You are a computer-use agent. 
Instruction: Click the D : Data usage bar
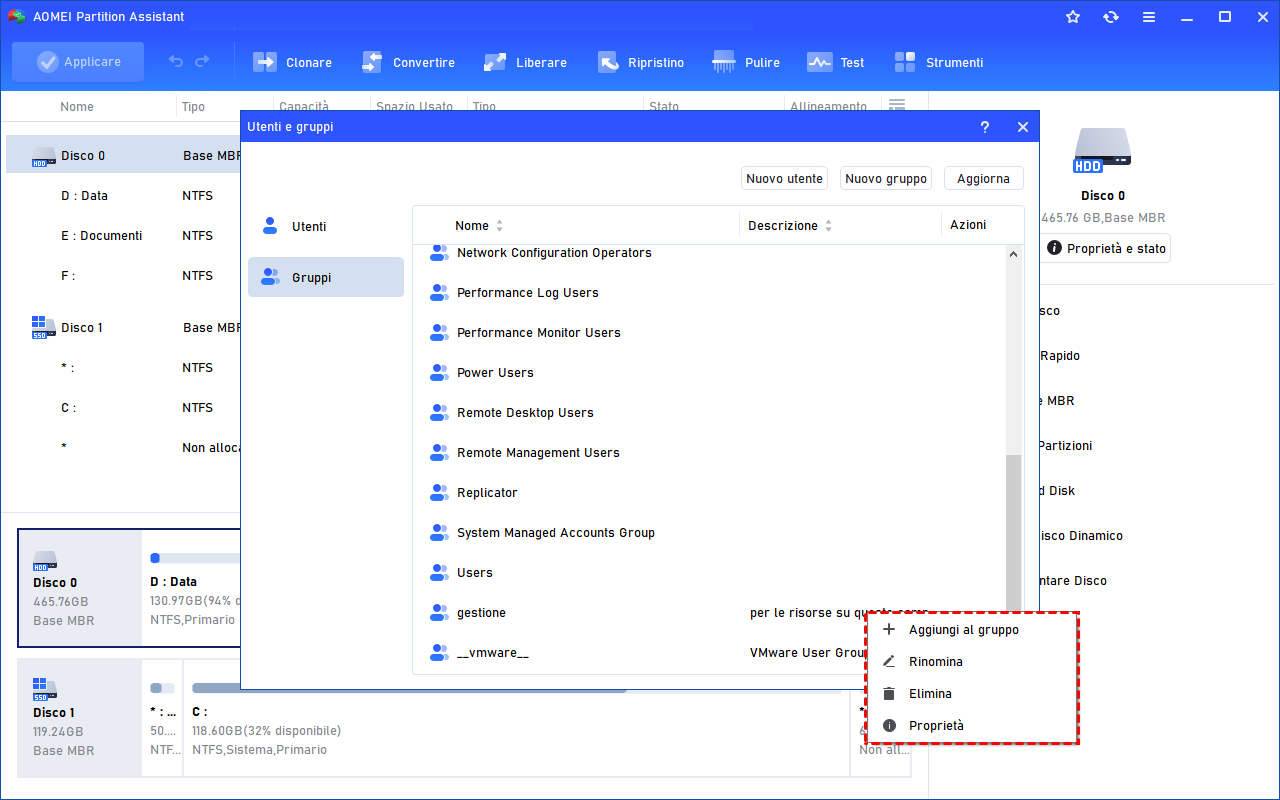point(196,558)
